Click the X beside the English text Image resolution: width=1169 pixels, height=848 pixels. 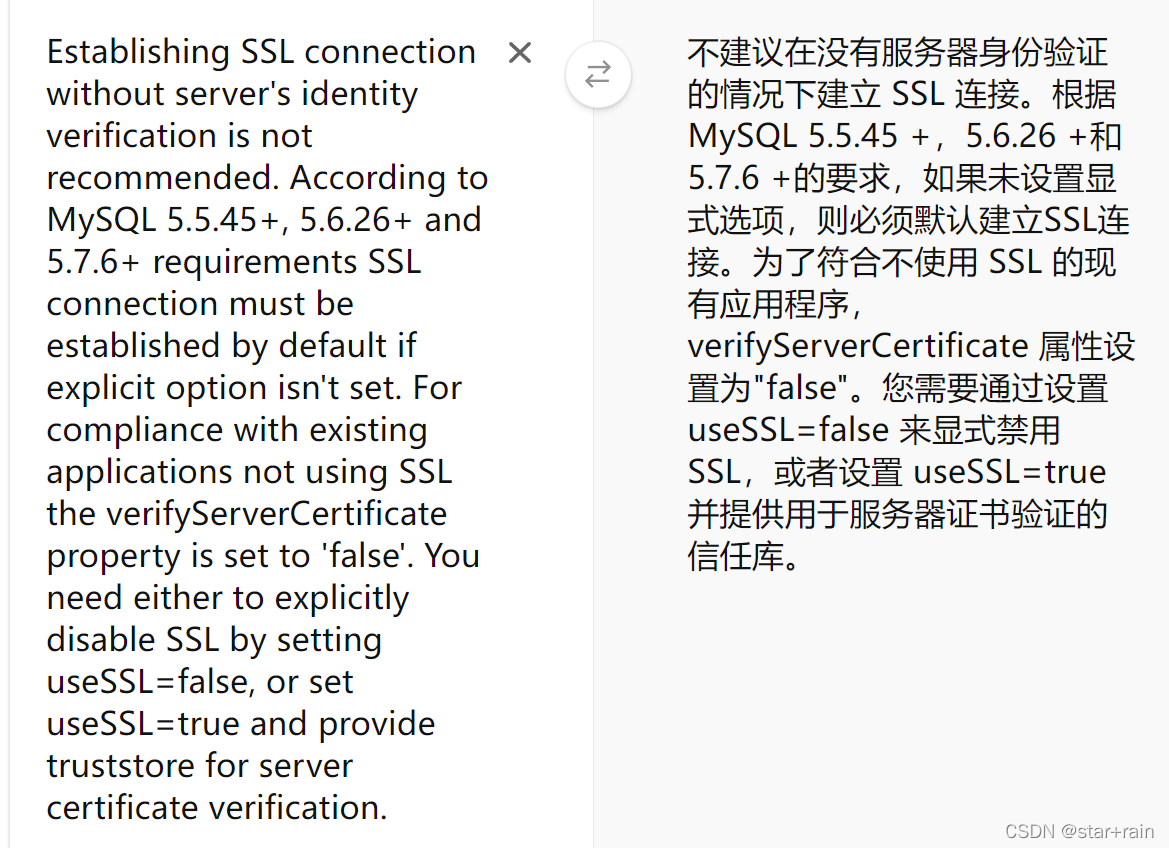(x=519, y=52)
